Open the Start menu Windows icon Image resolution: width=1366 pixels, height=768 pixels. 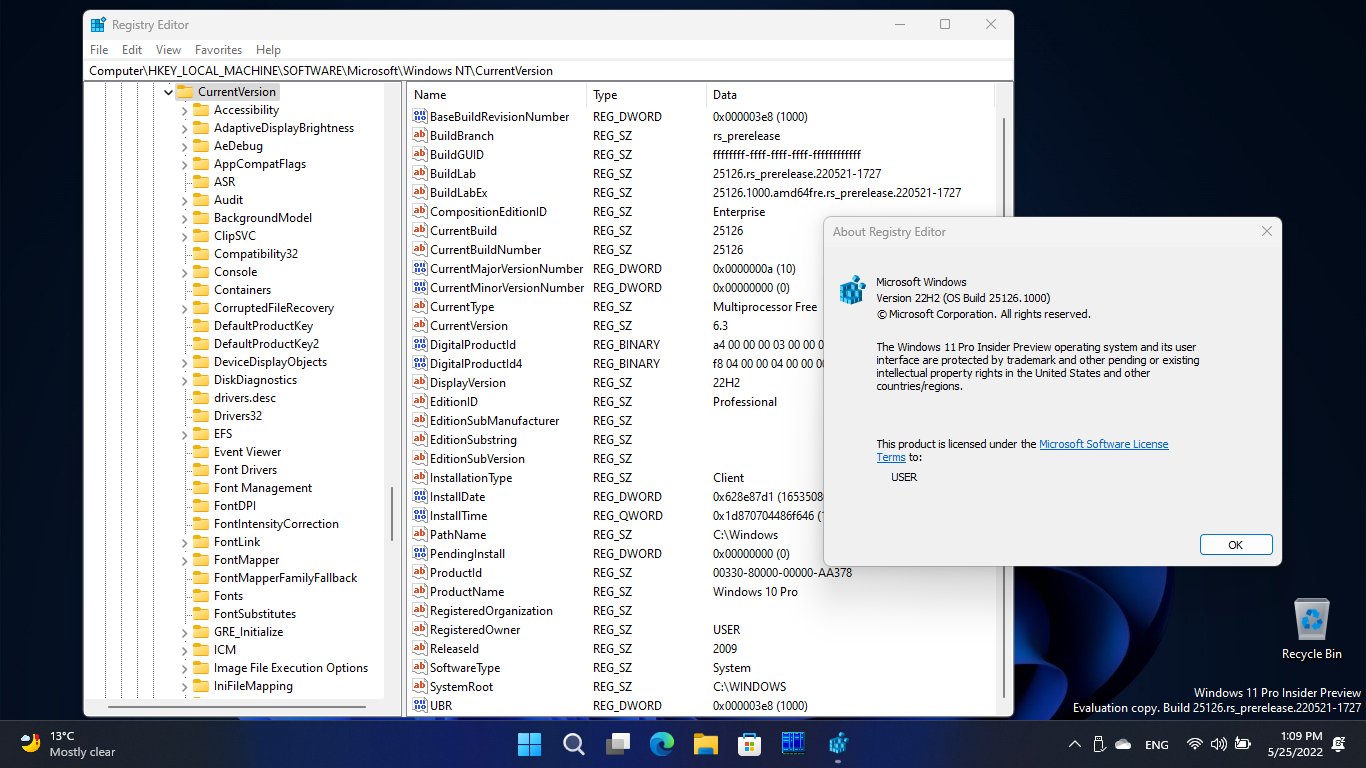(x=529, y=744)
